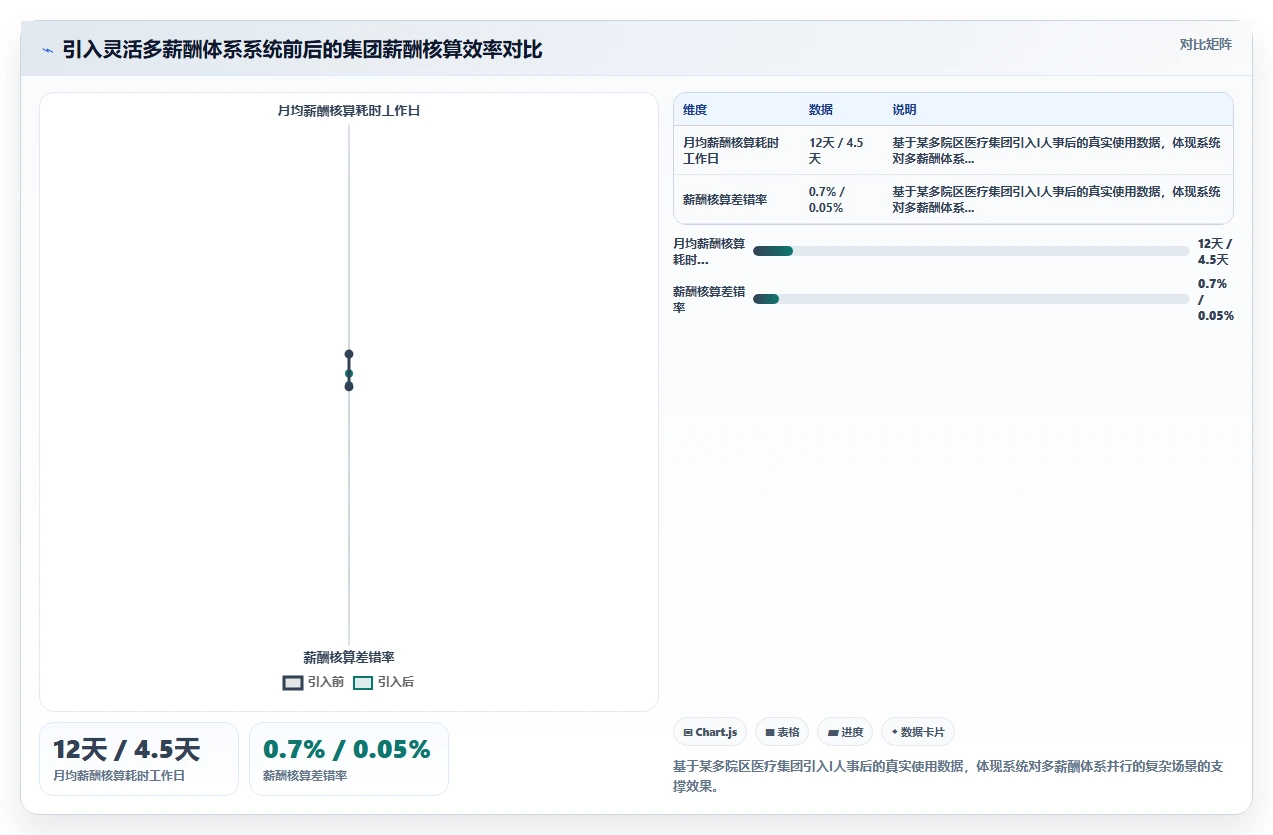Toggle the 引入后 legend item
1273x835 pixels.
384,682
